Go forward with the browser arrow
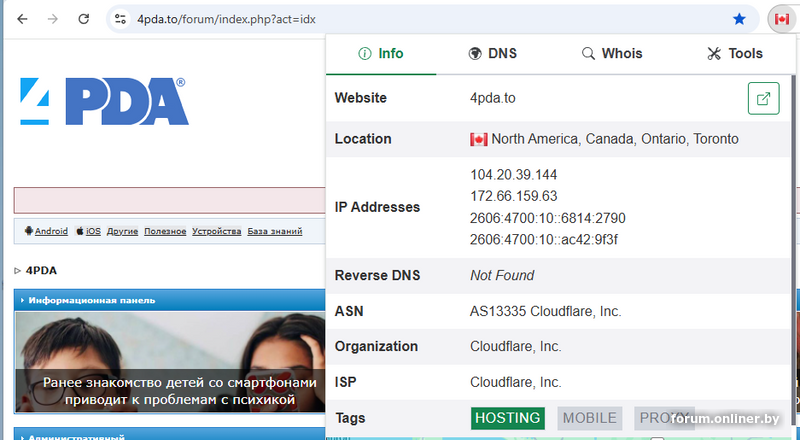The width and height of the screenshot is (800, 440). pos(53,19)
